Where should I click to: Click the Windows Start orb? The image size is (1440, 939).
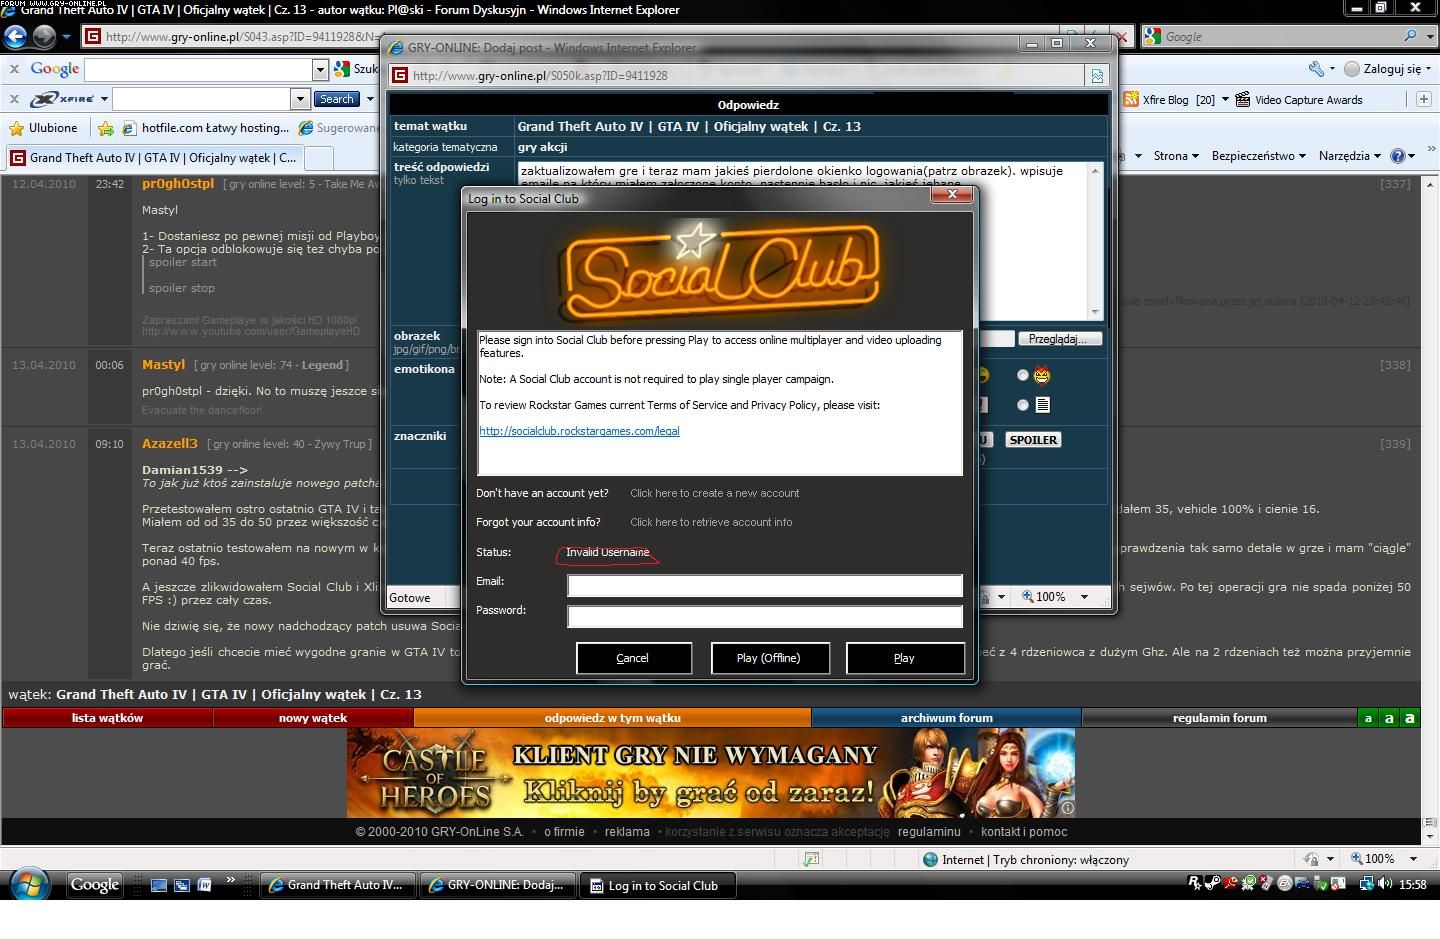pos(29,885)
